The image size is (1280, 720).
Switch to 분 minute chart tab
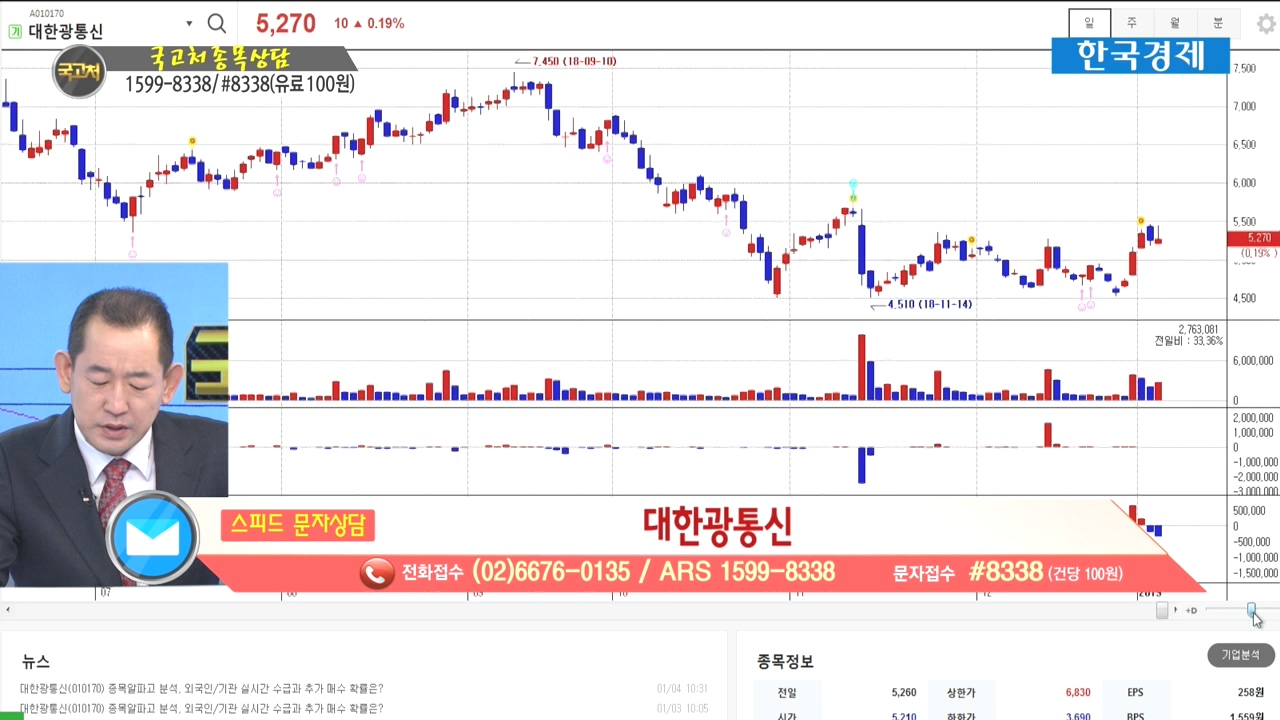(x=1218, y=23)
